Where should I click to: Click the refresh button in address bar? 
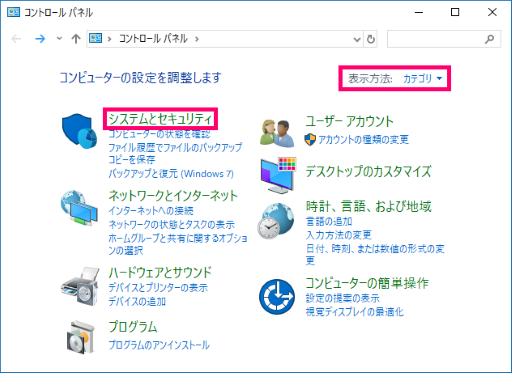pyautogui.click(x=371, y=39)
